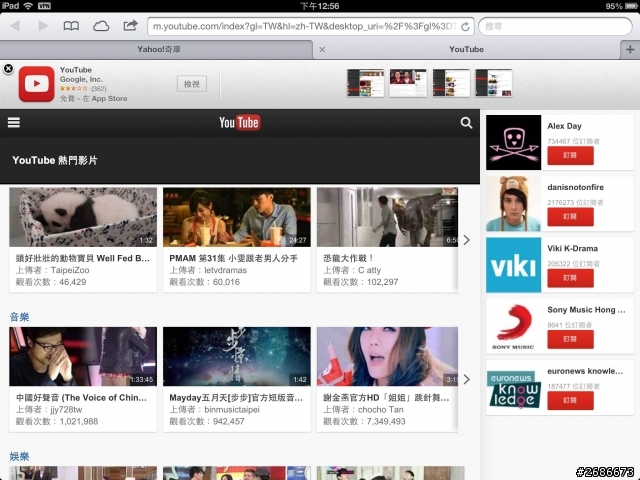
Task: Subscribe to Alex Day channel
Action: tap(570, 156)
